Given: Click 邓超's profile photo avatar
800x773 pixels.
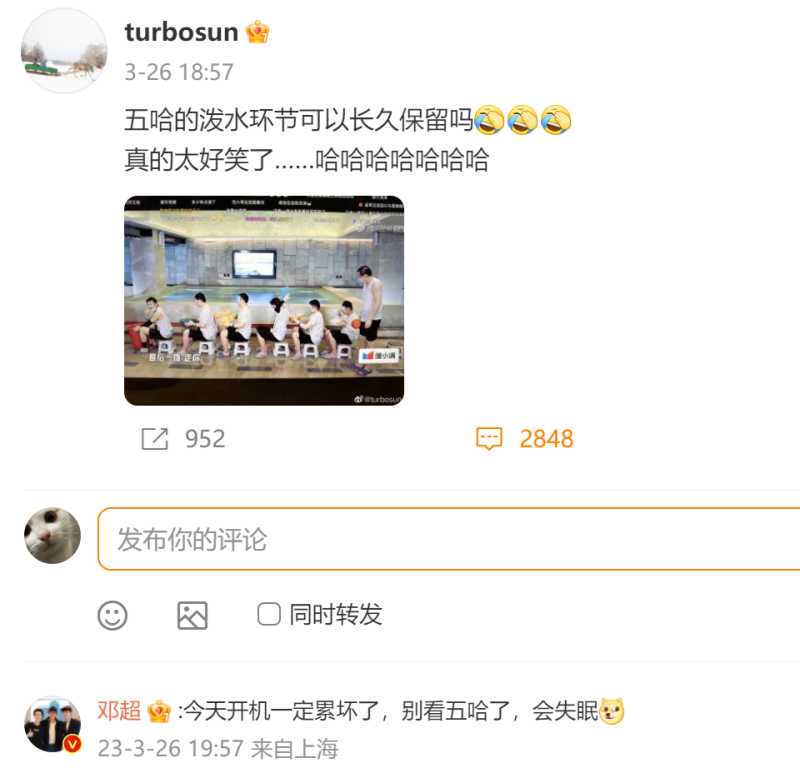Looking at the screenshot, I should click(53, 725).
